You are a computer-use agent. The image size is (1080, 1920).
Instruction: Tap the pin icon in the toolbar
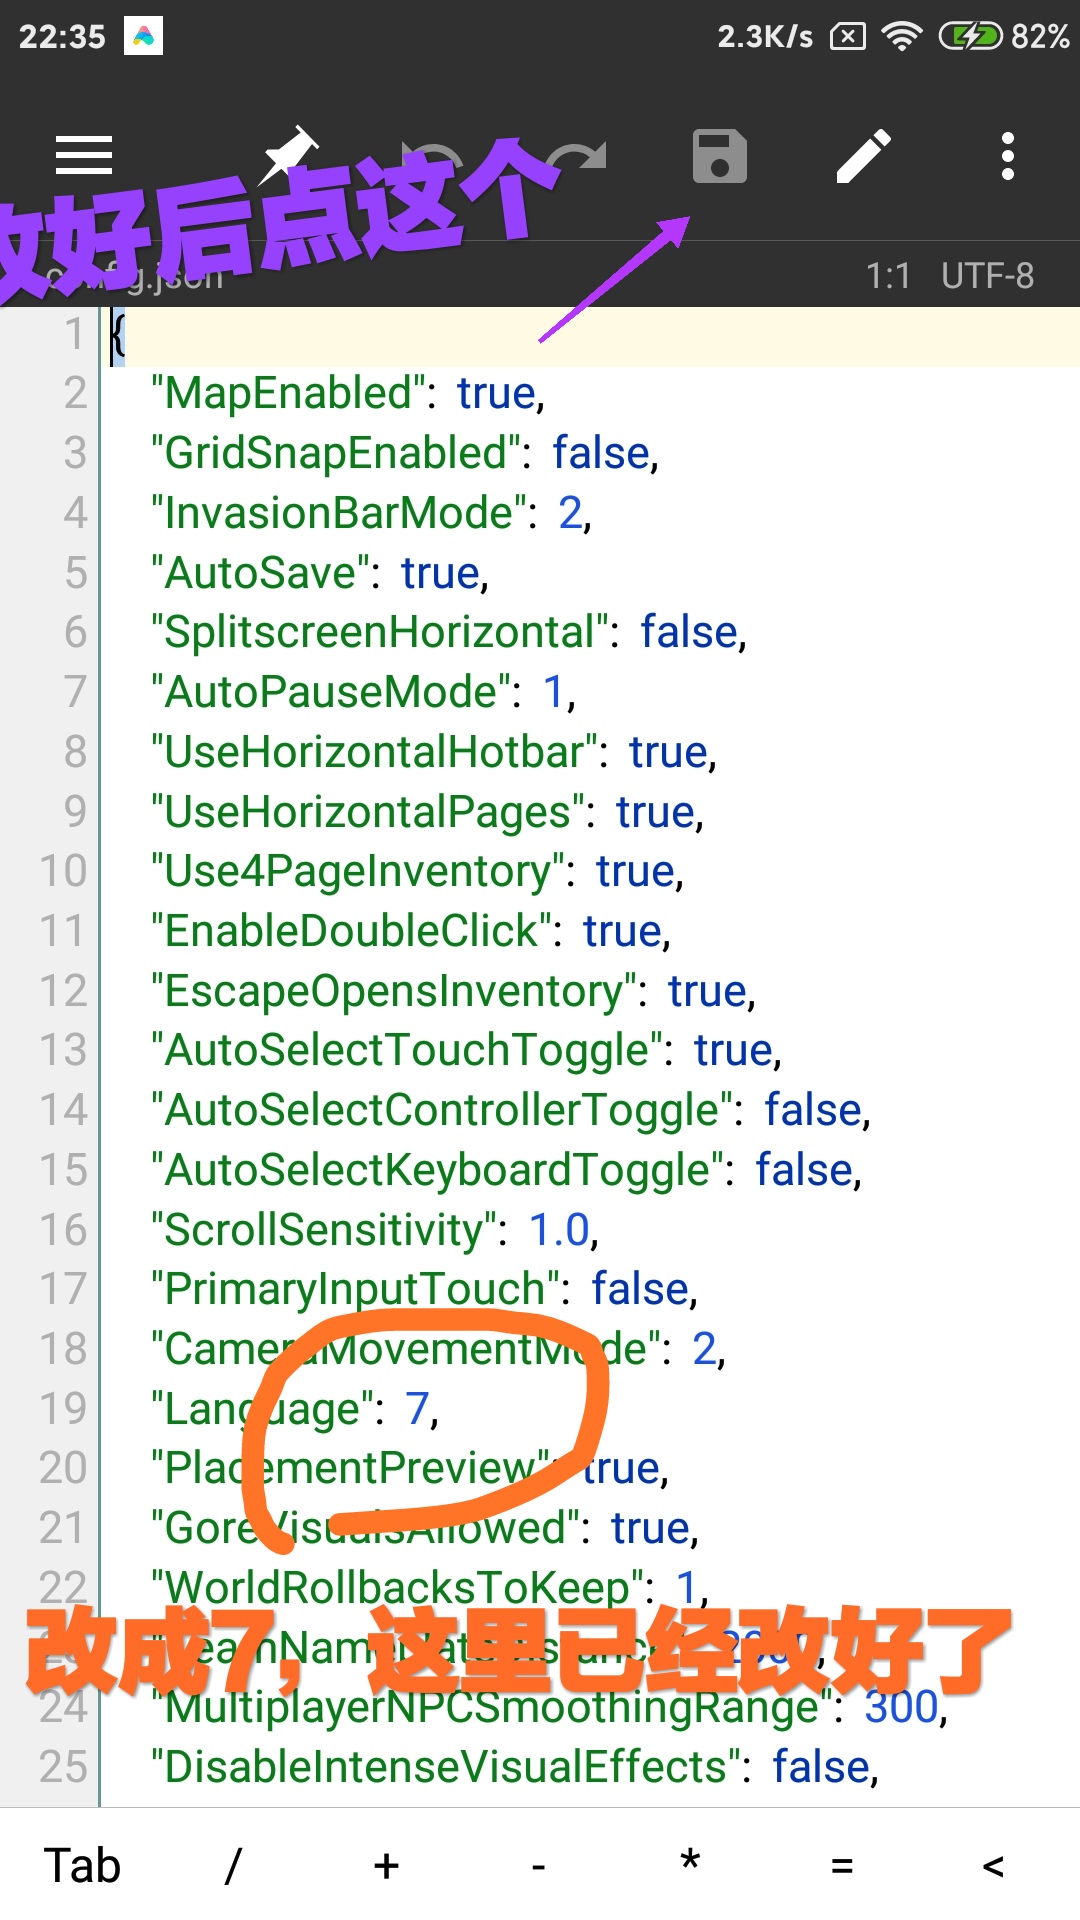tap(288, 154)
